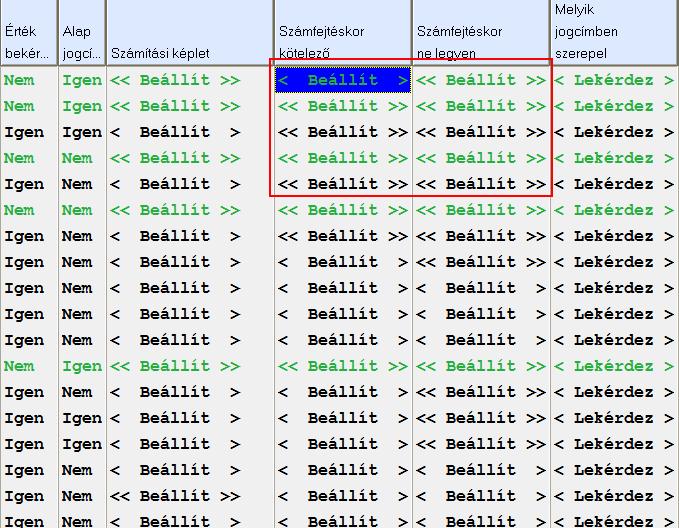The width and height of the screenshot is (679, 528).
Task: Click first row's Számfejtéskor ne legyen Beállít
Action: [481, 80]
